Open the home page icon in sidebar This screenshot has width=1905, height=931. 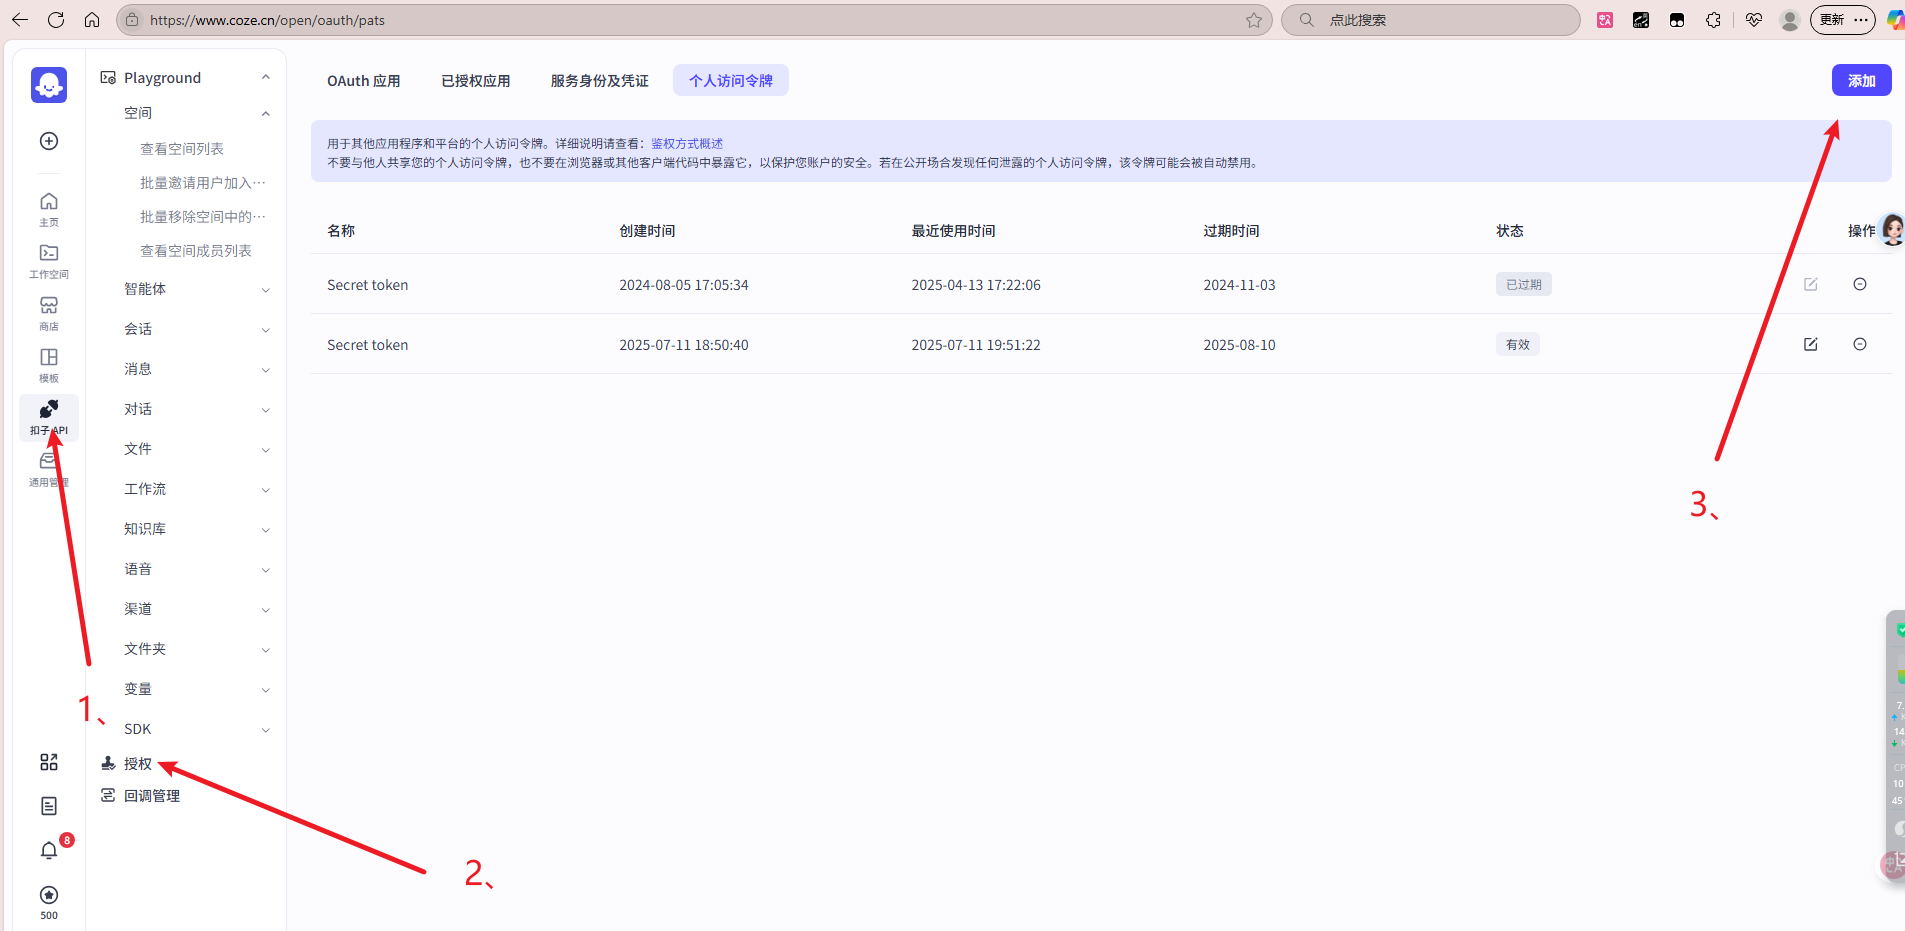click(48, 208)
